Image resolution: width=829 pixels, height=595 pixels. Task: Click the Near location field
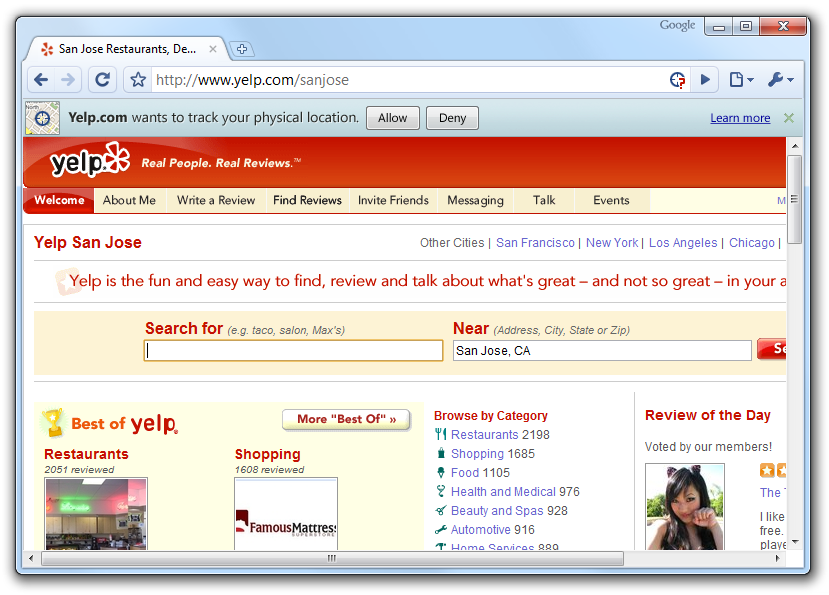(x=602, y=351)
